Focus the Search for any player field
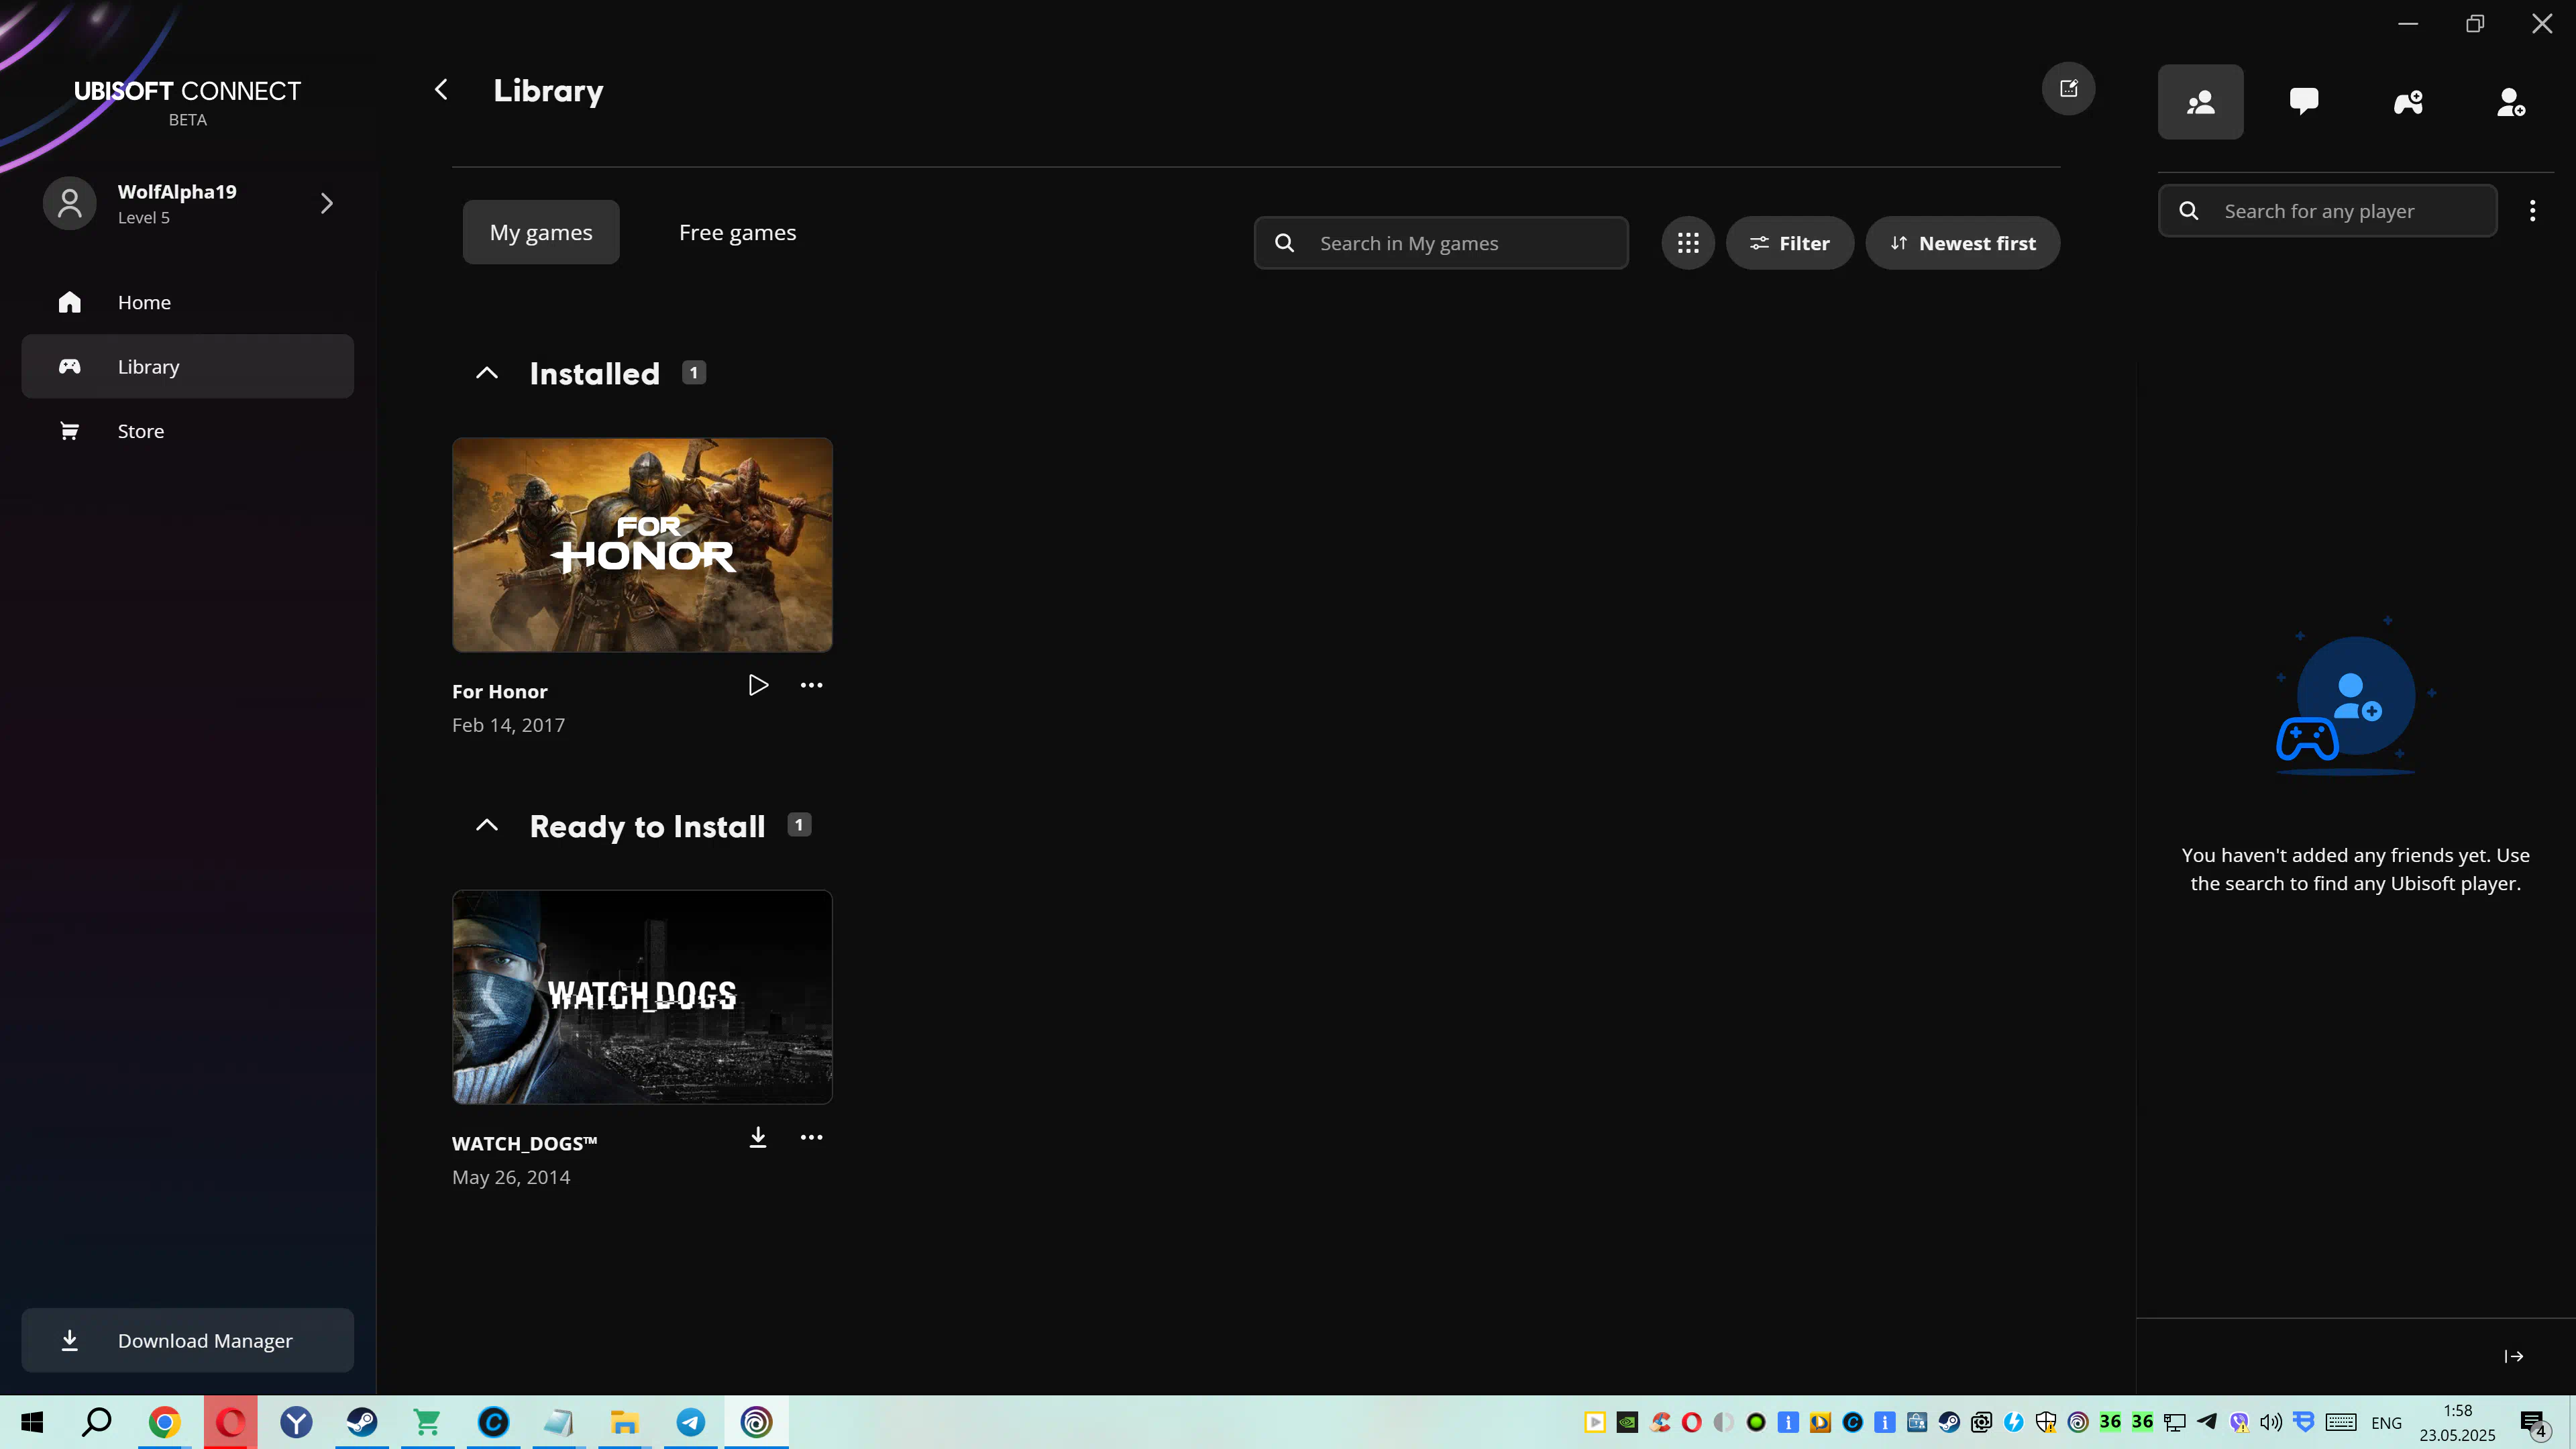This screenshot has height=1449, width=2576. tap(2327, 211)
